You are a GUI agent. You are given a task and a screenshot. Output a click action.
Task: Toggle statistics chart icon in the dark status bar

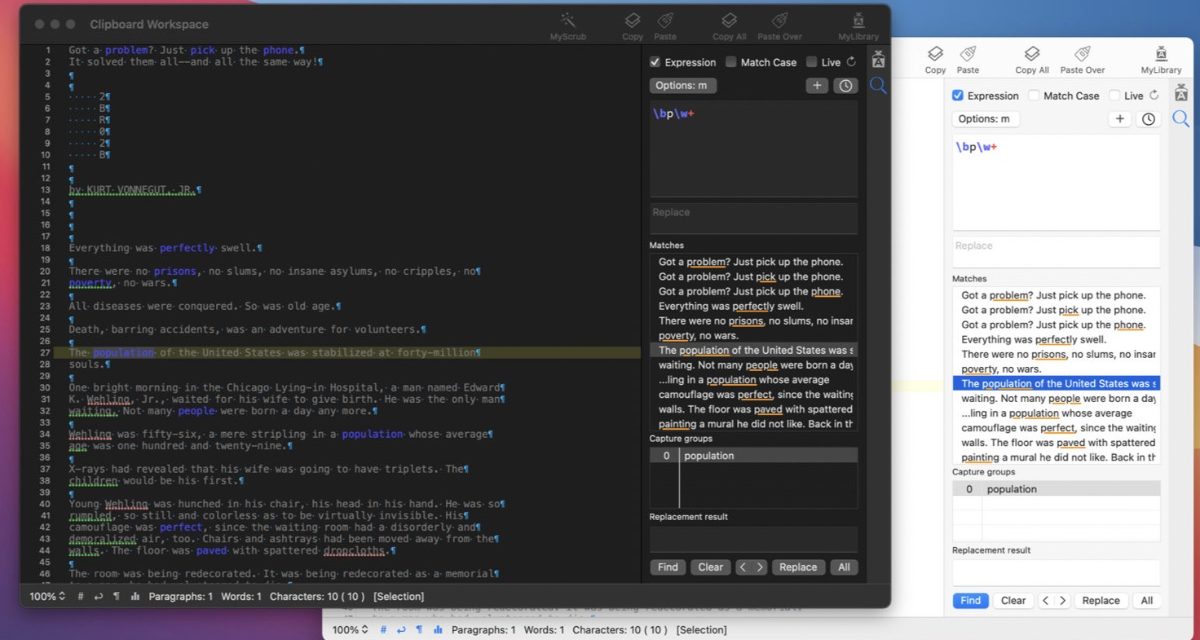pos(134,596)
